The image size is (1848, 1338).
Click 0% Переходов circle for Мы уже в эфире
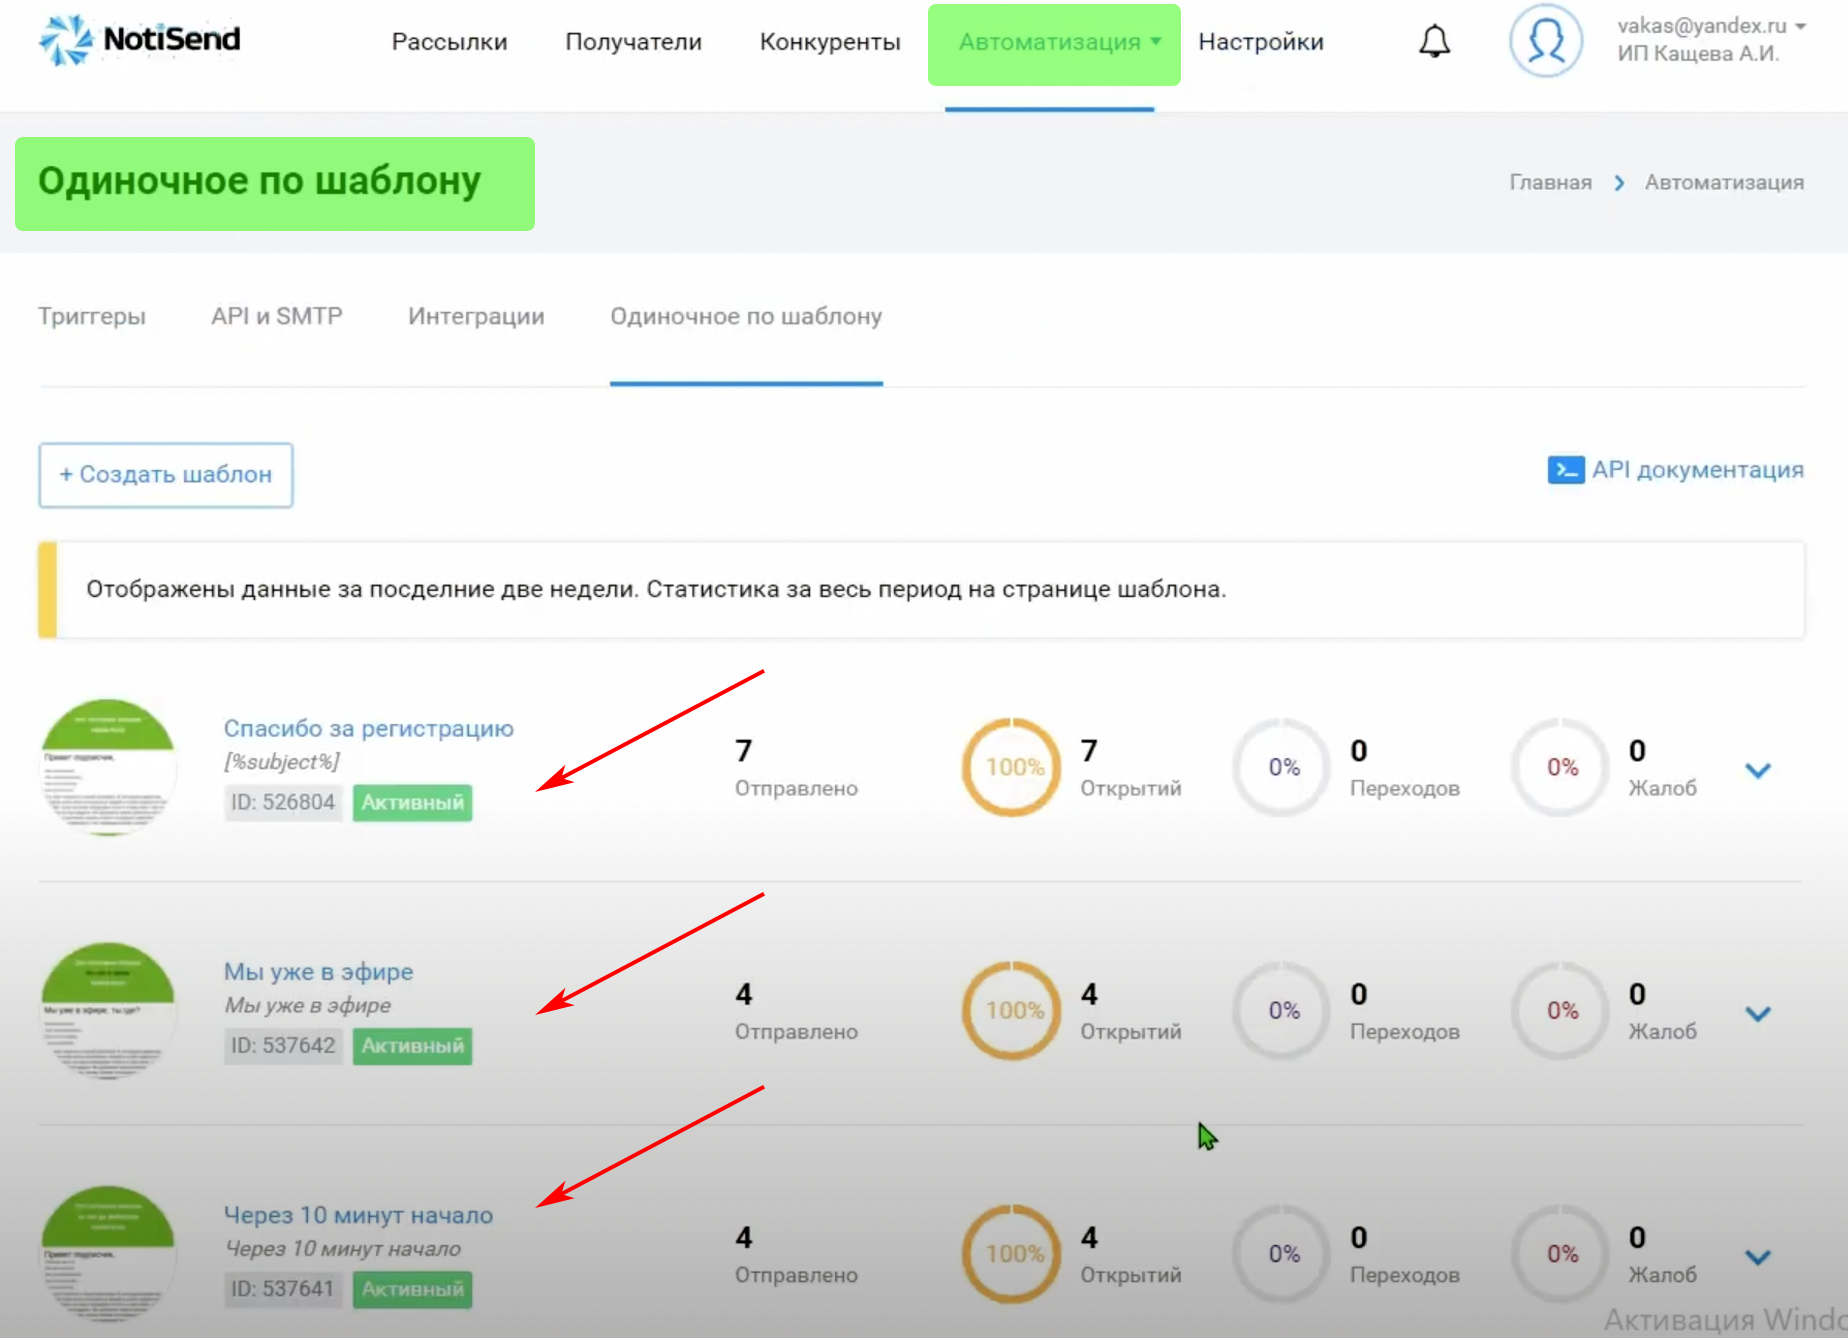tap(1283, 1011)
